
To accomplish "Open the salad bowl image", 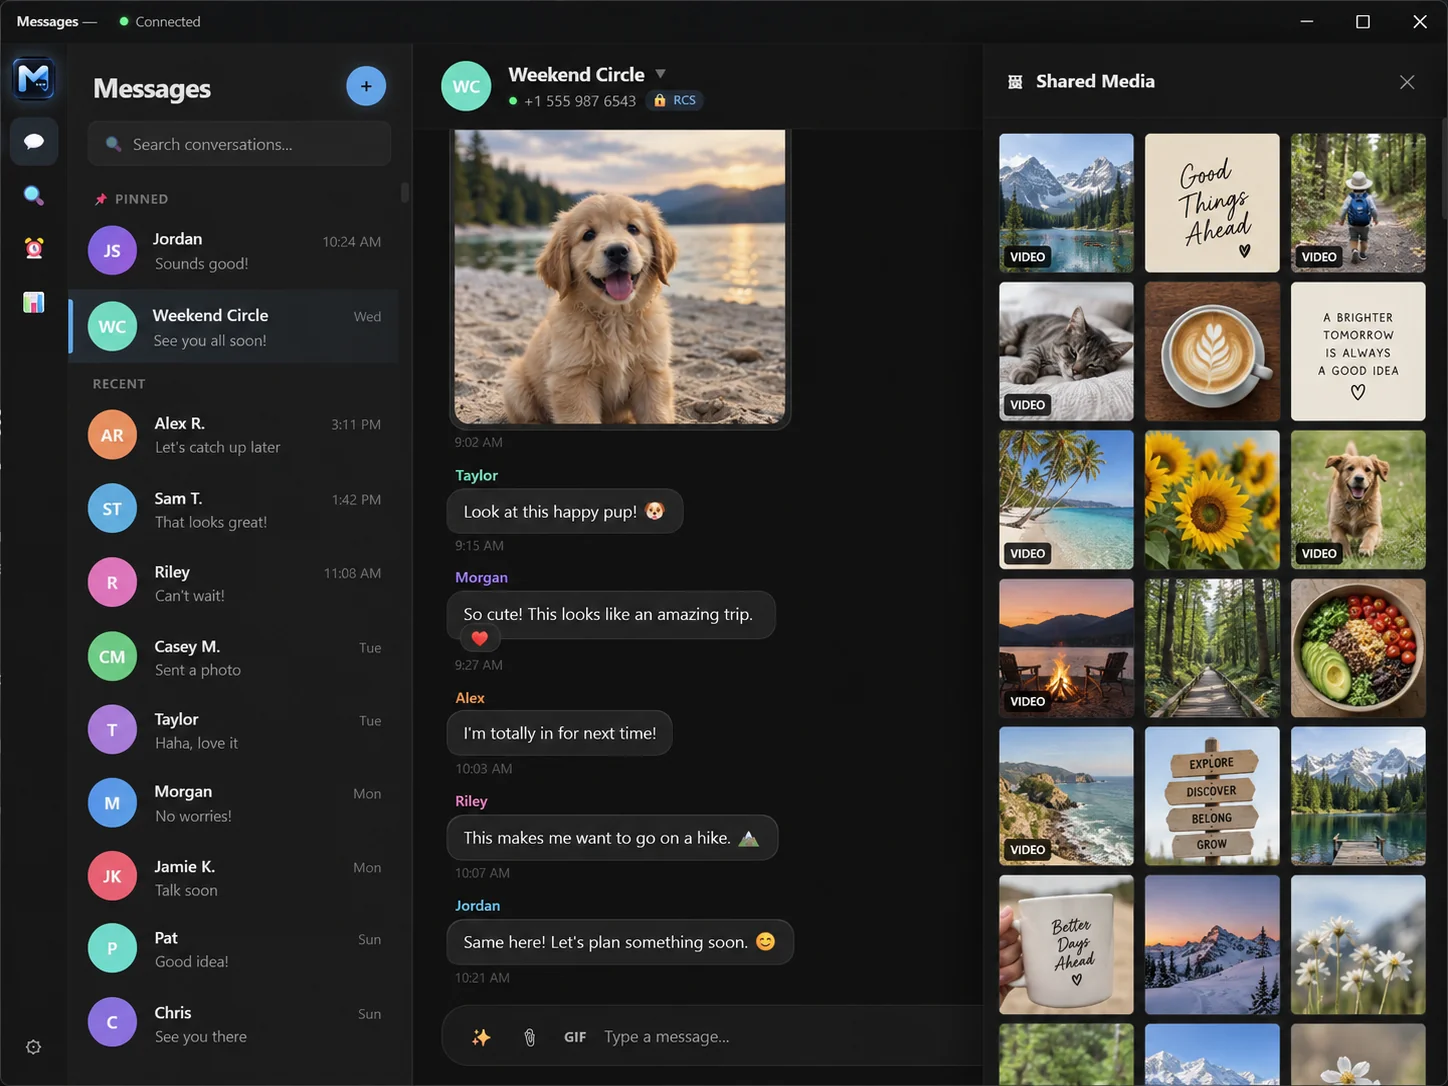I will point(1358,648).
